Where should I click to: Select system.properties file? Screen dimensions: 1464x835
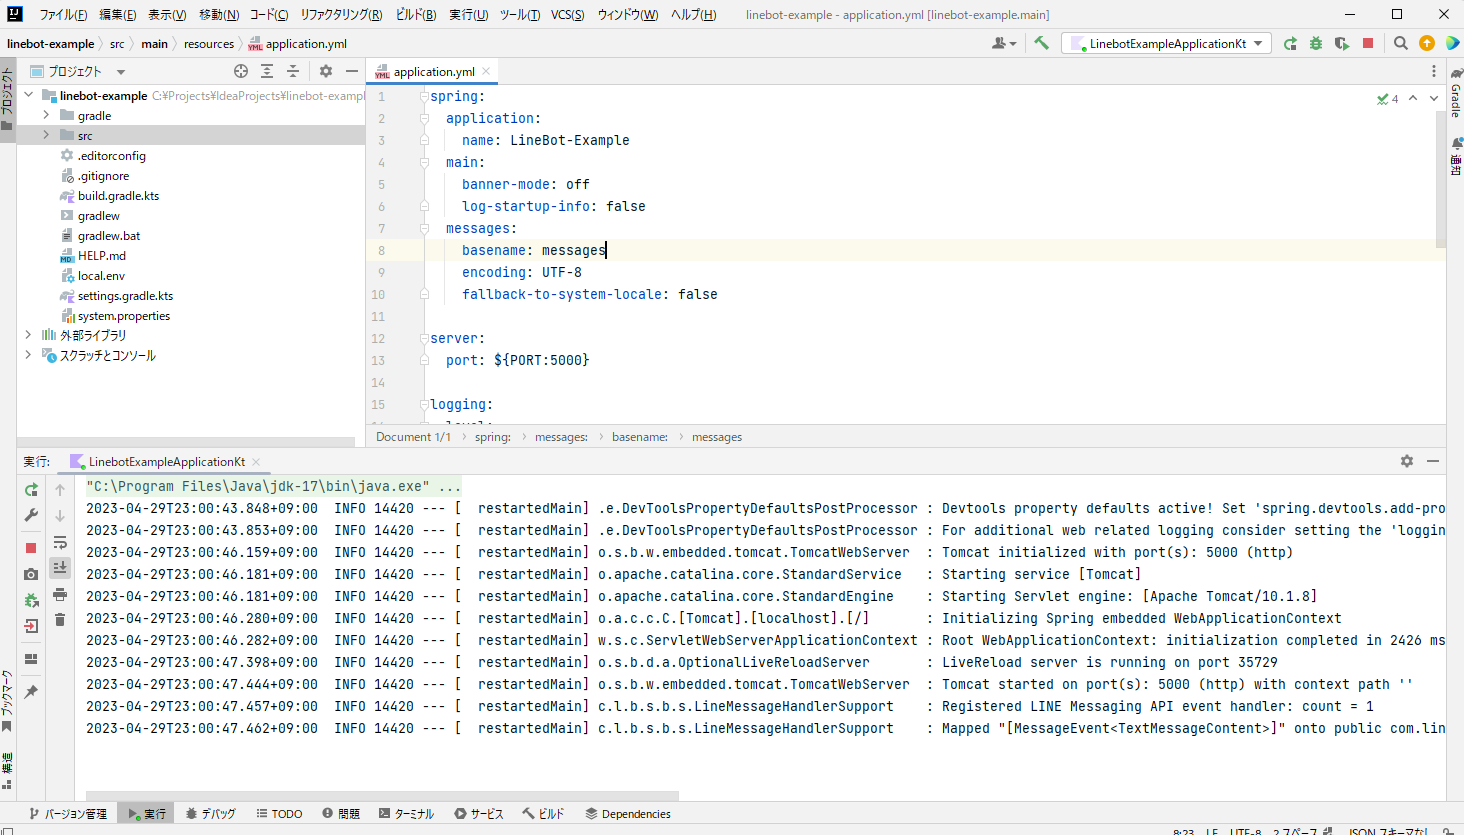click(x=124, y=316)
